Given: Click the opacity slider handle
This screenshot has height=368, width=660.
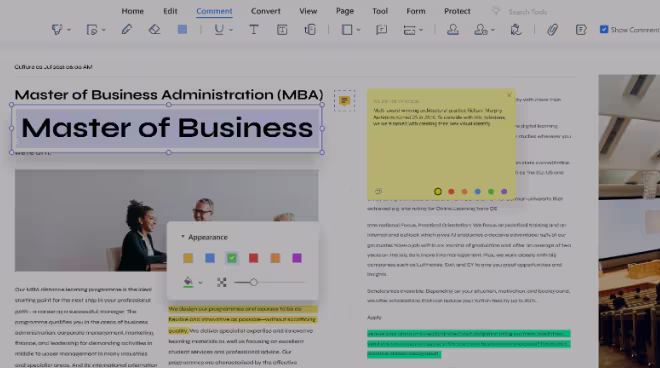Looking at the screenshot, I should (253, 282).
